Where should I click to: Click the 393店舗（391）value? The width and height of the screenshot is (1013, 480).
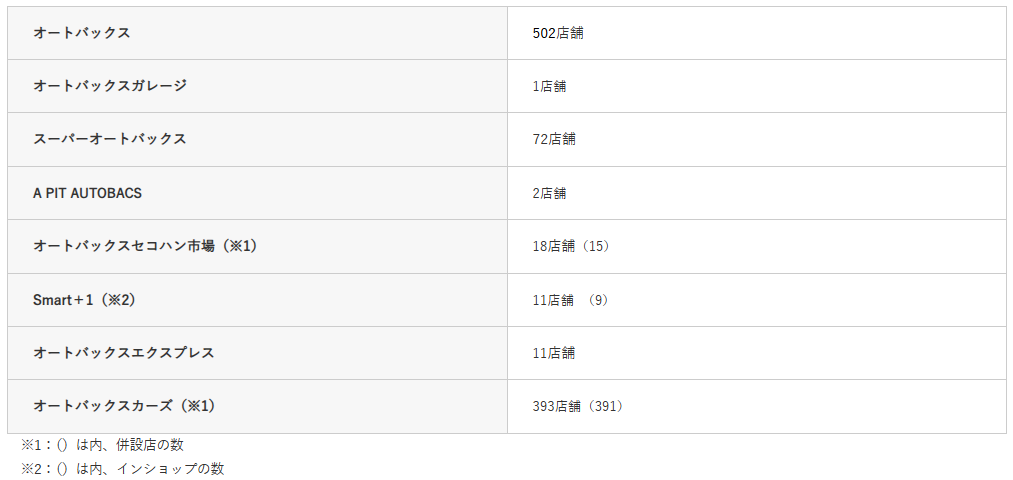(x=580, y=406)
